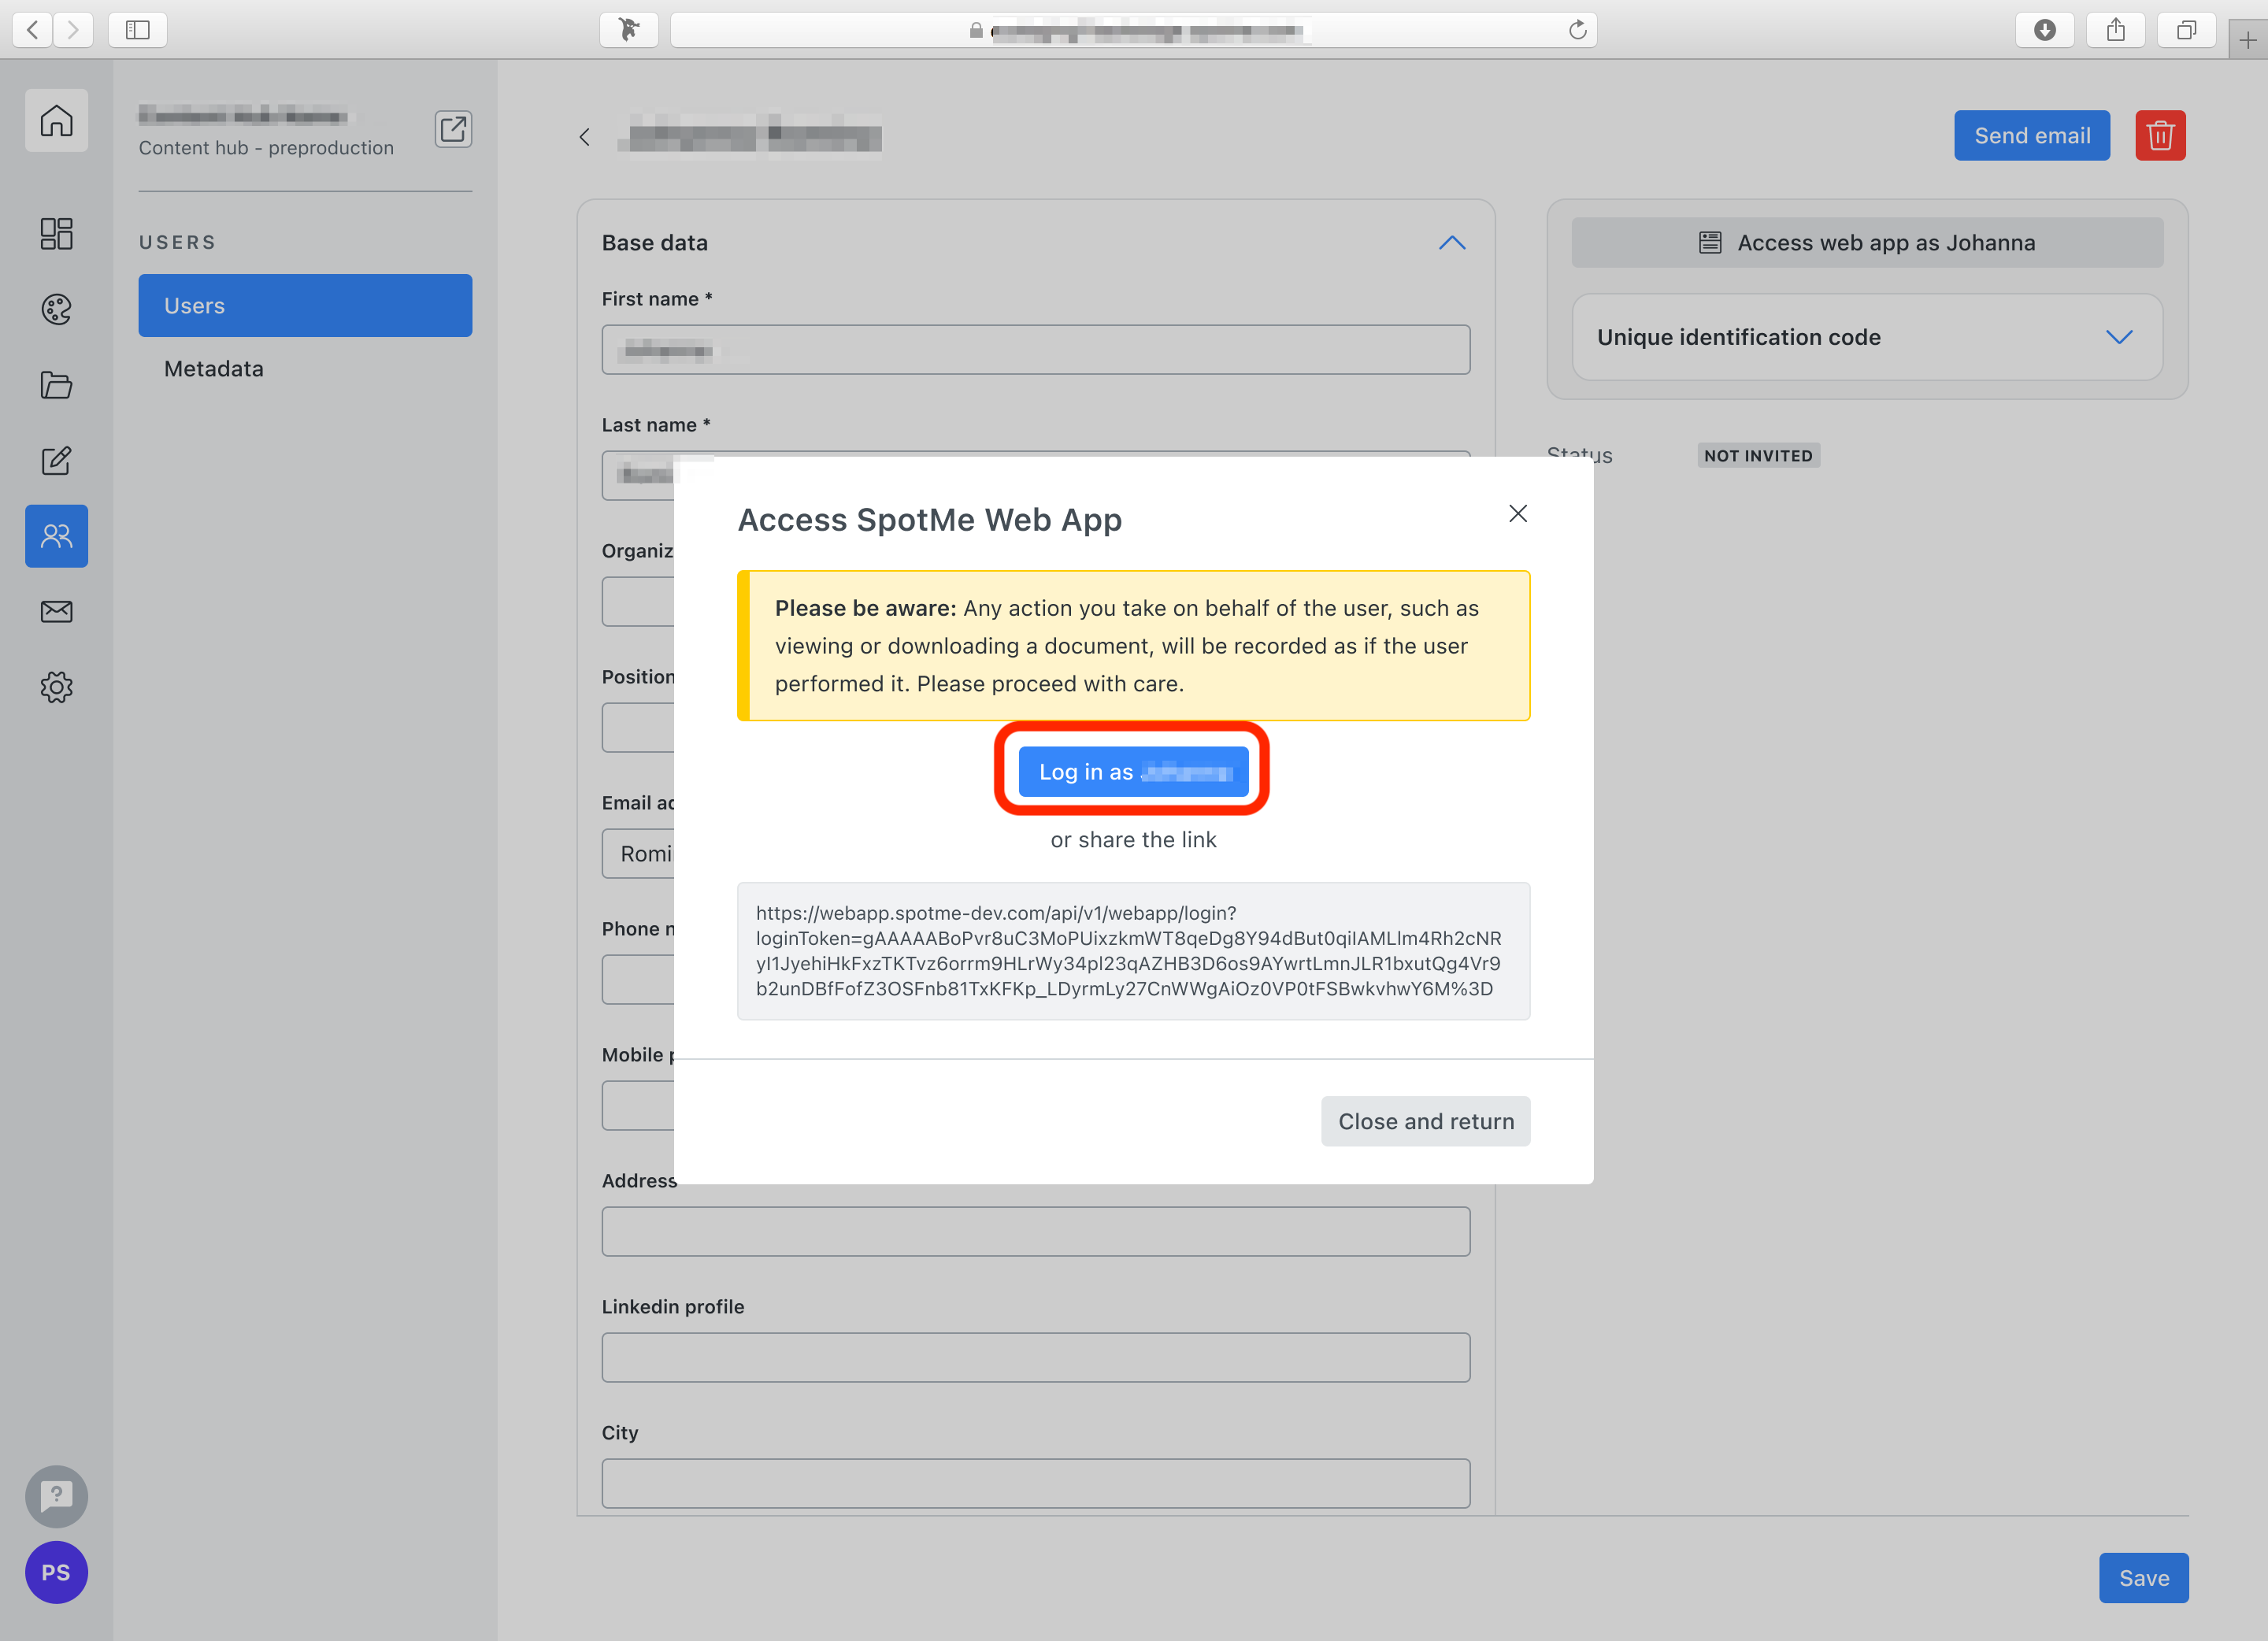Go back using the arrow above Base data
Viewport: 2268px width, 1641px height.
click(x=585, y=136)
